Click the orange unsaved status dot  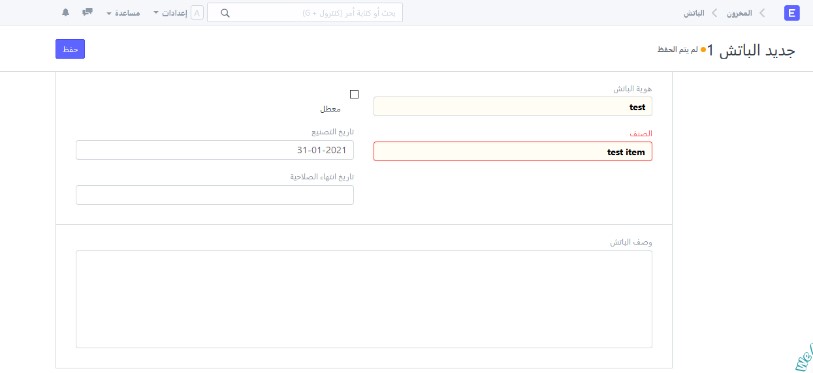click(x=703, y=50)
